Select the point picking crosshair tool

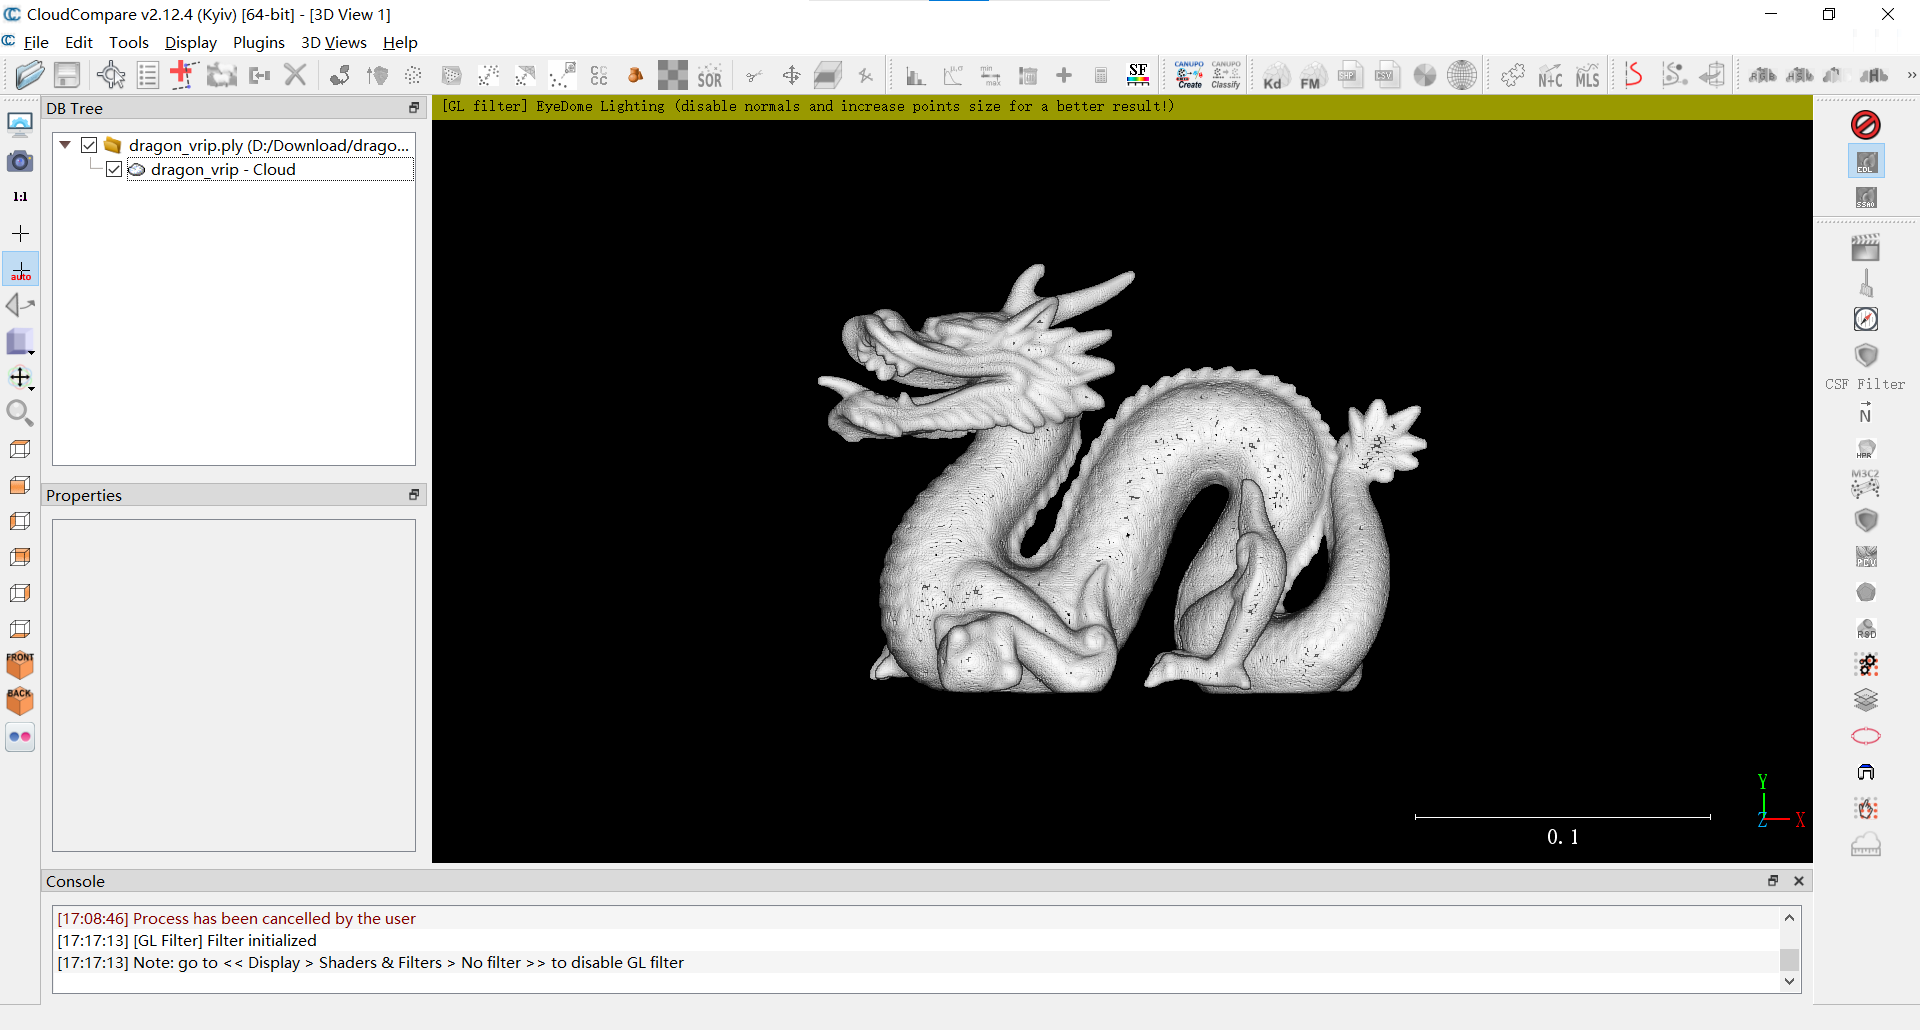pos(110,75)
